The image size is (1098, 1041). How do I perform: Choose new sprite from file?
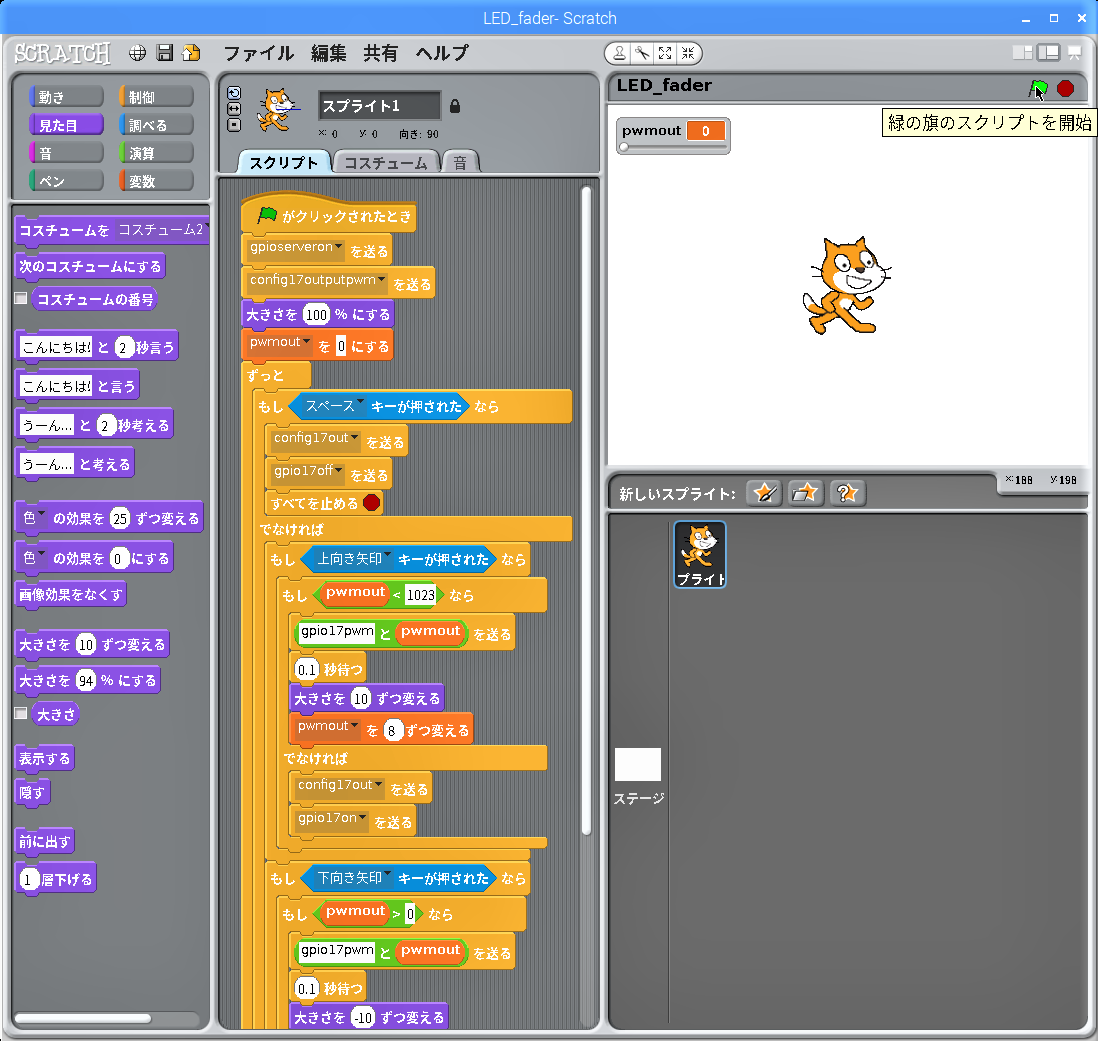[805, 493]
